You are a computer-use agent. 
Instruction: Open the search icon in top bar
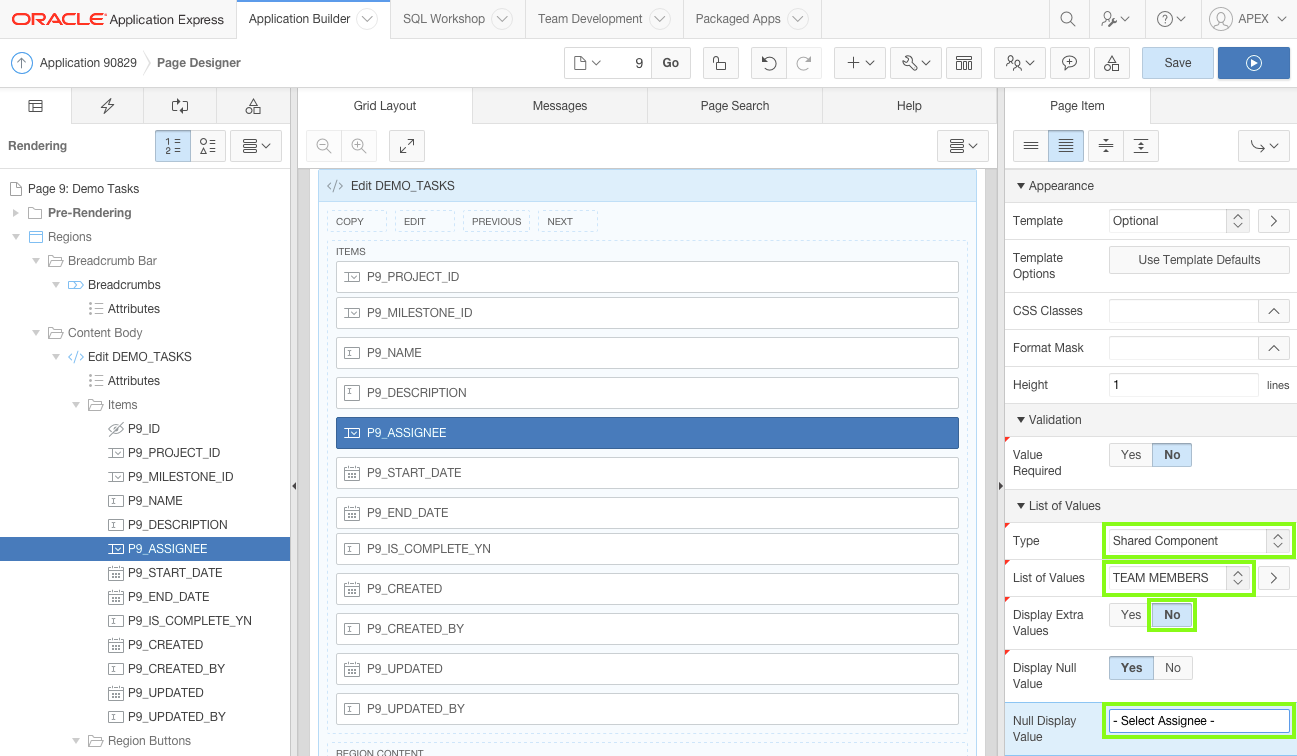1067,19
